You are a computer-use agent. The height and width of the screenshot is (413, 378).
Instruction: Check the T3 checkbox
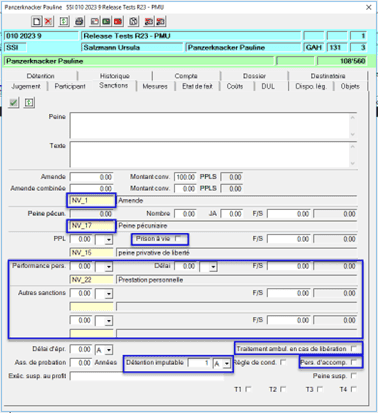[320, 389]
